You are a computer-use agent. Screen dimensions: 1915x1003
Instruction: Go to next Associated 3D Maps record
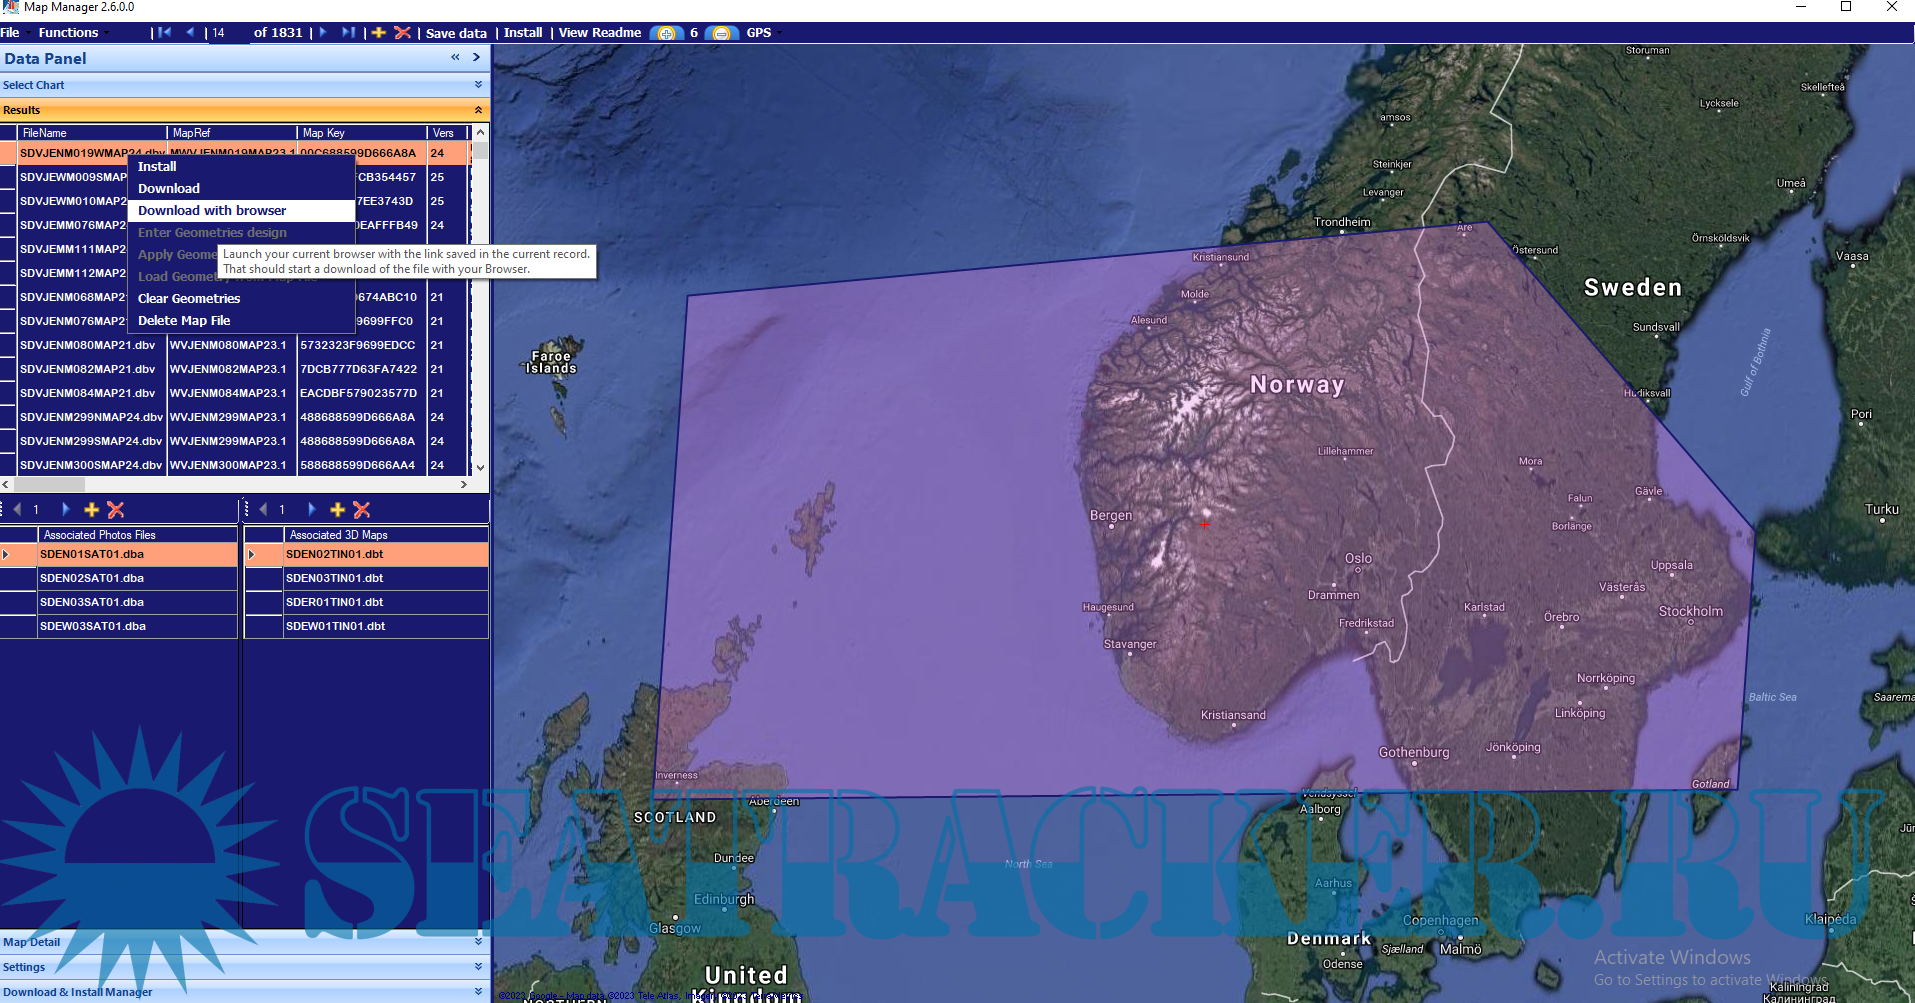(311, 510)
